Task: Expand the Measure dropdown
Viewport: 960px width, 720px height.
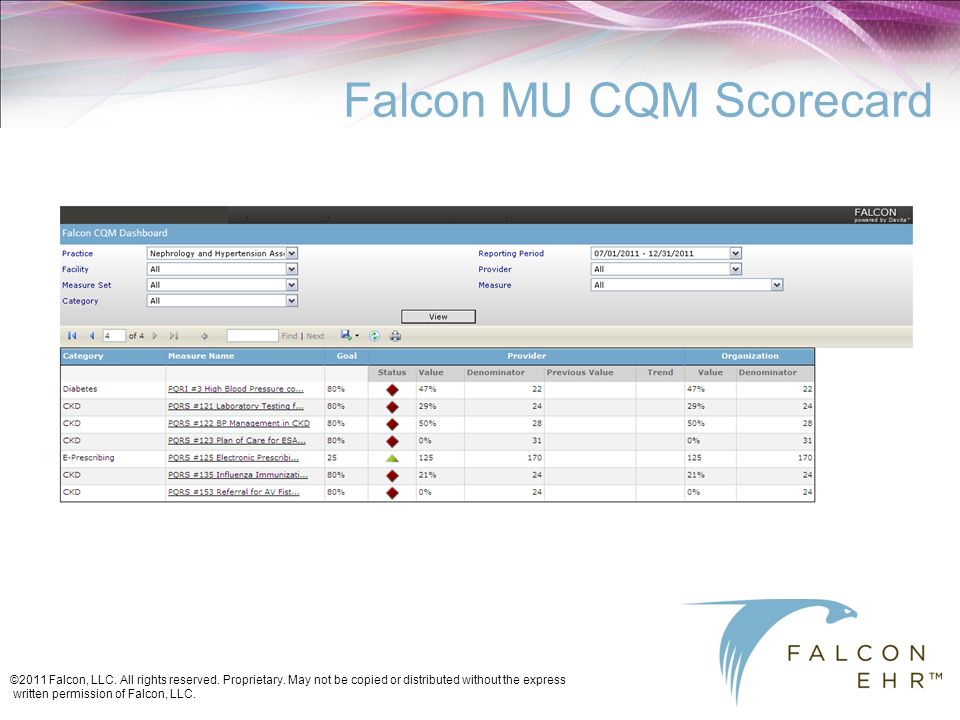Action: [x=777, y=285]
